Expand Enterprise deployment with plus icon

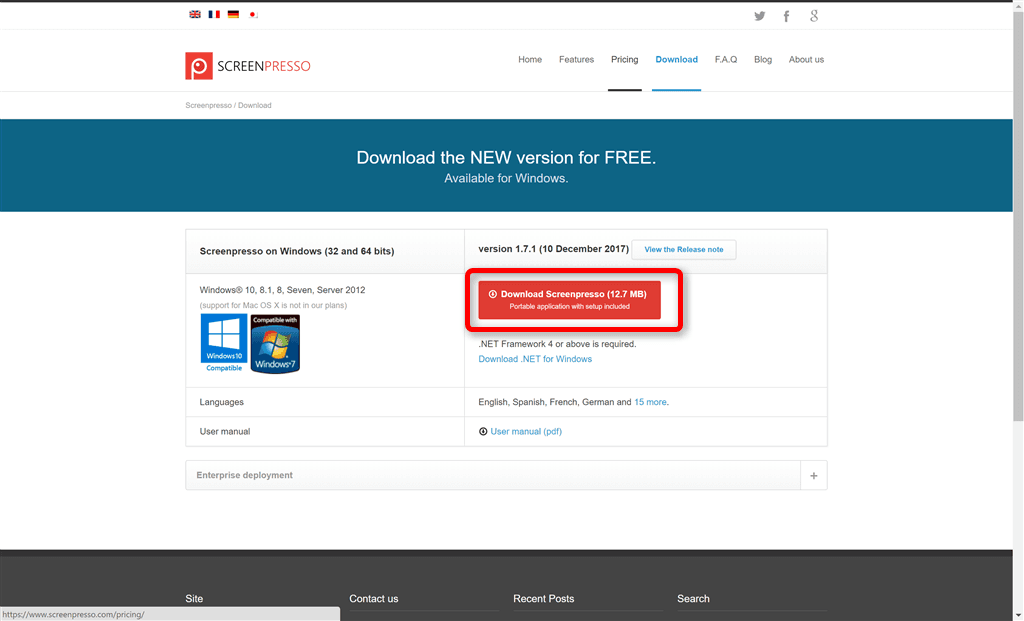(x=814, y=475)
